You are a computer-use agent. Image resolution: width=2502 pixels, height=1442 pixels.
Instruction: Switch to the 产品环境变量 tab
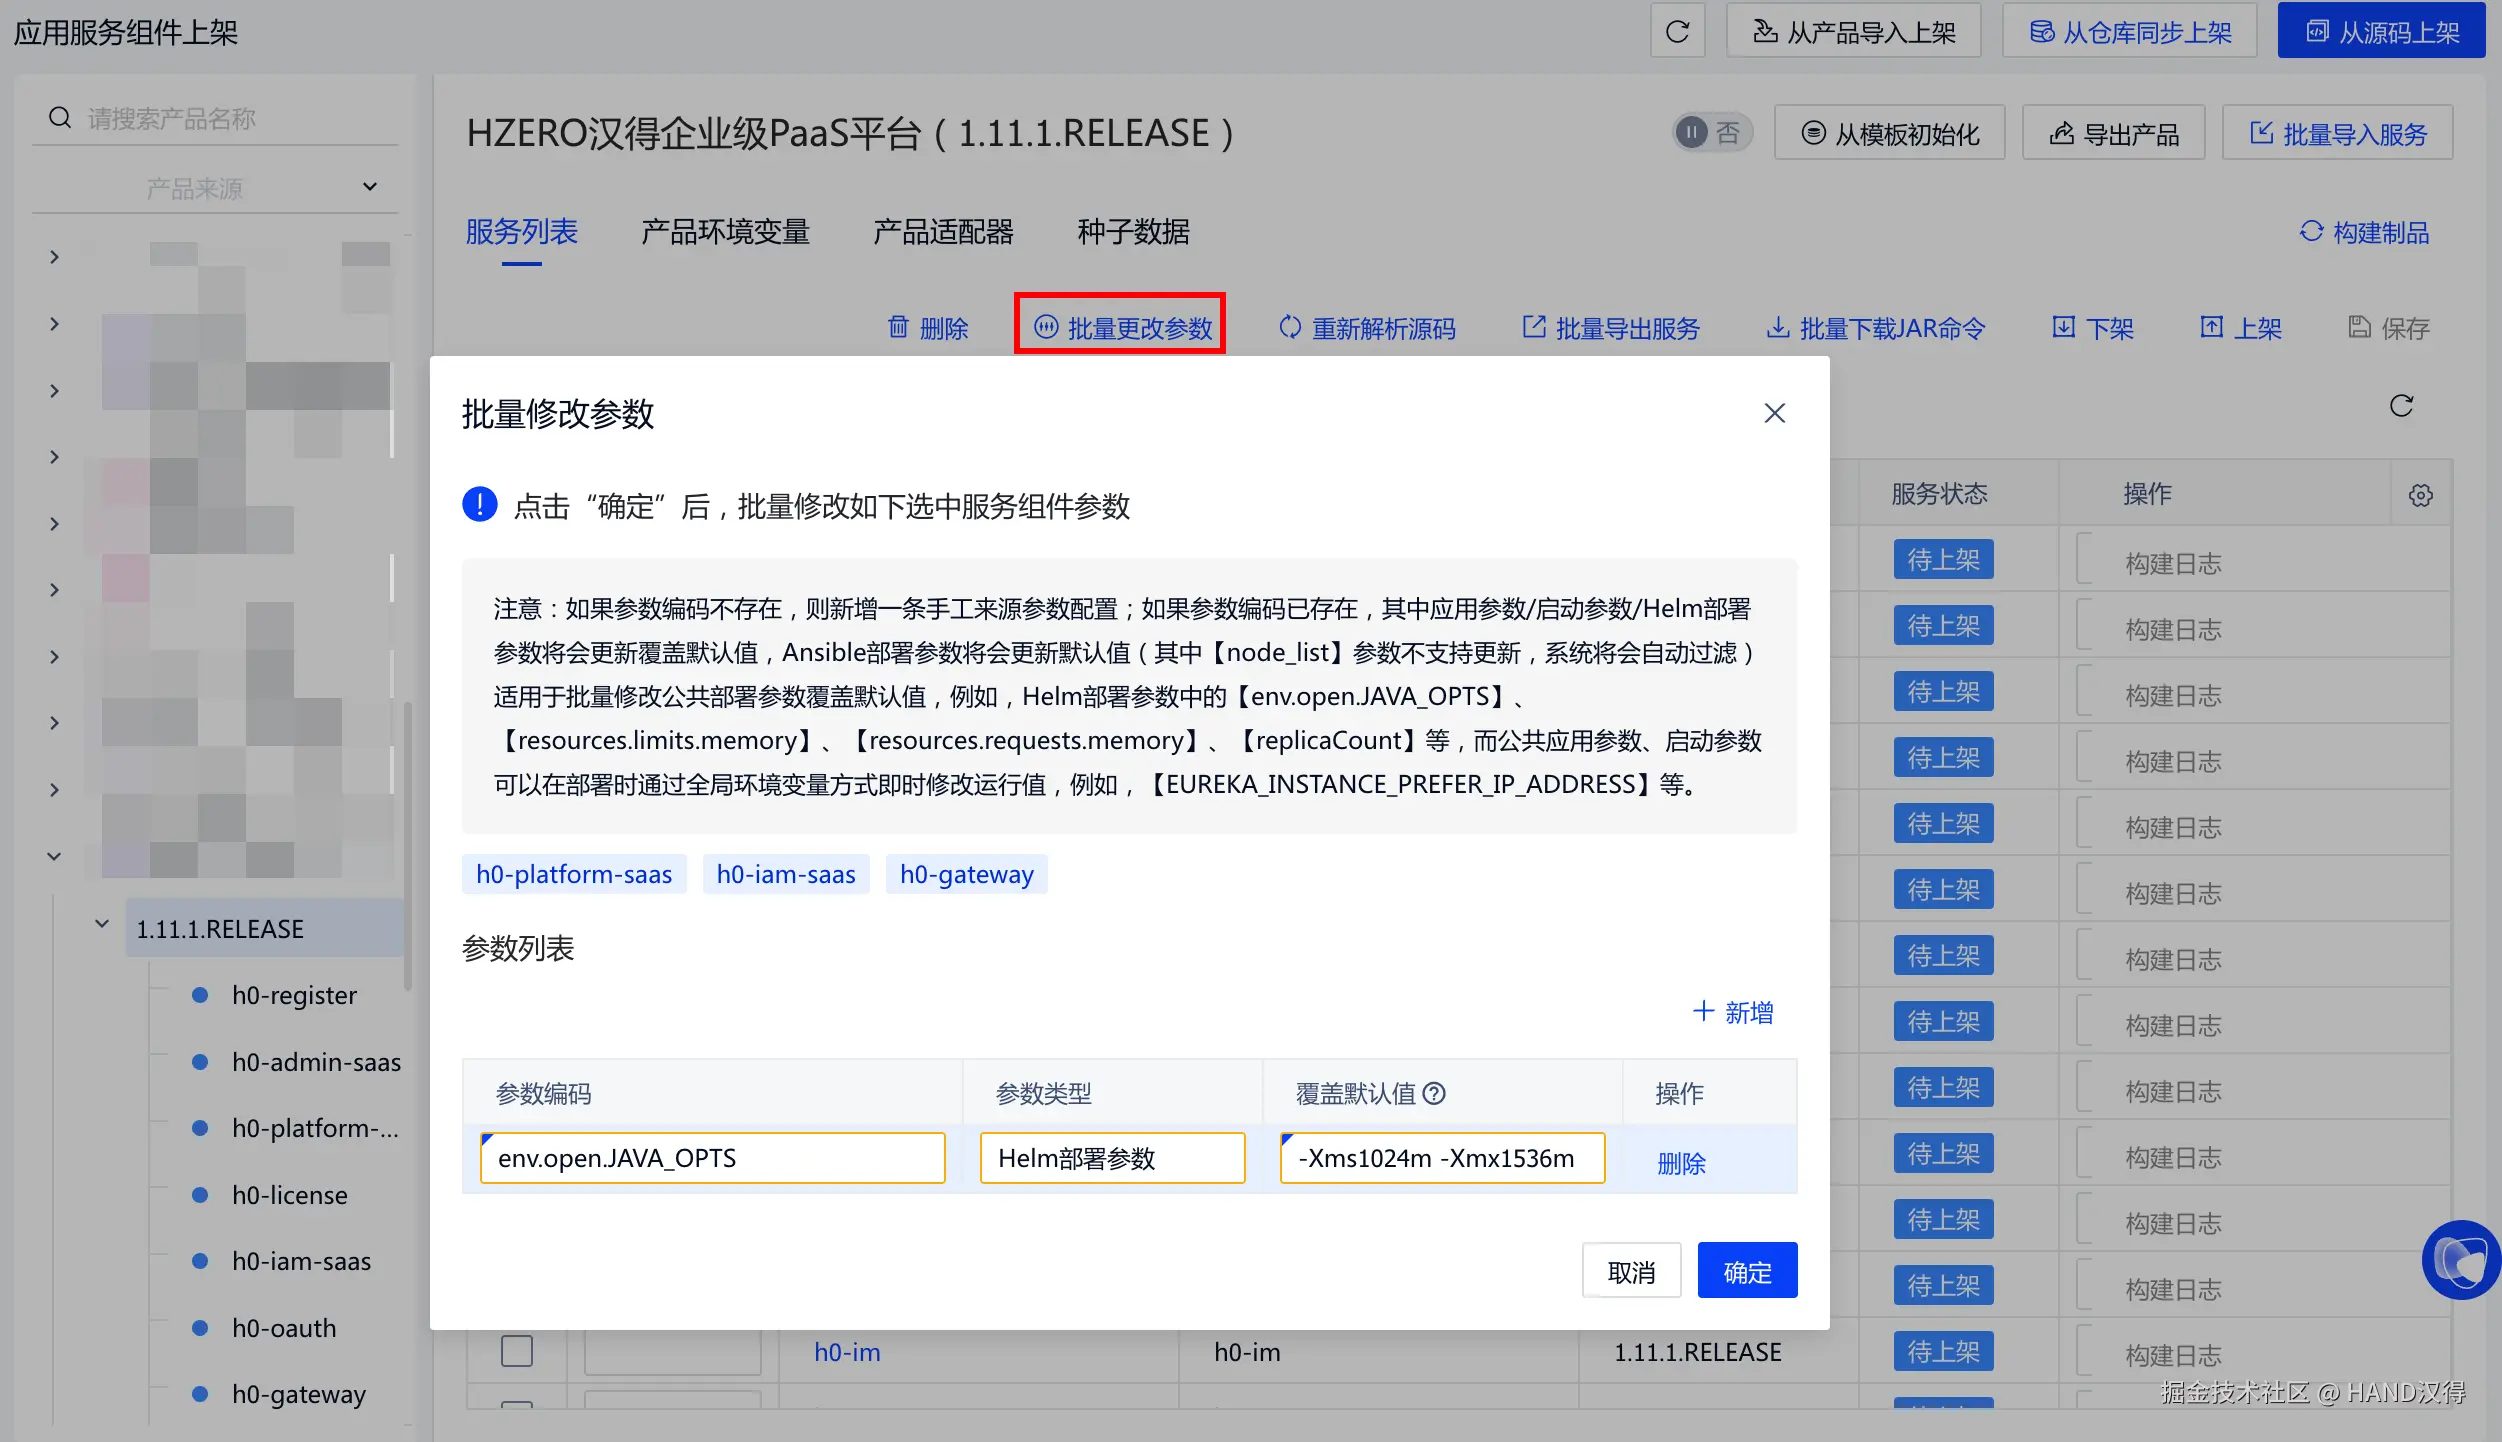pyautogui.click(x=724, y=232)
